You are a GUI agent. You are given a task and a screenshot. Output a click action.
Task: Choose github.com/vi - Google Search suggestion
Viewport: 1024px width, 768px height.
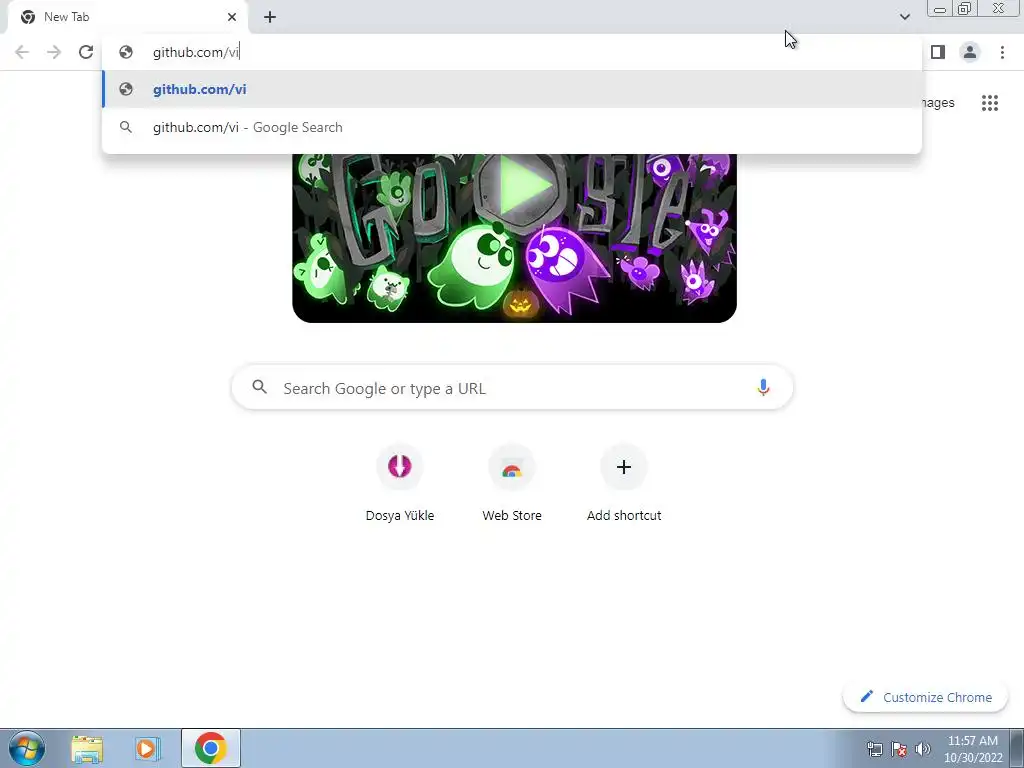[512, 127]
